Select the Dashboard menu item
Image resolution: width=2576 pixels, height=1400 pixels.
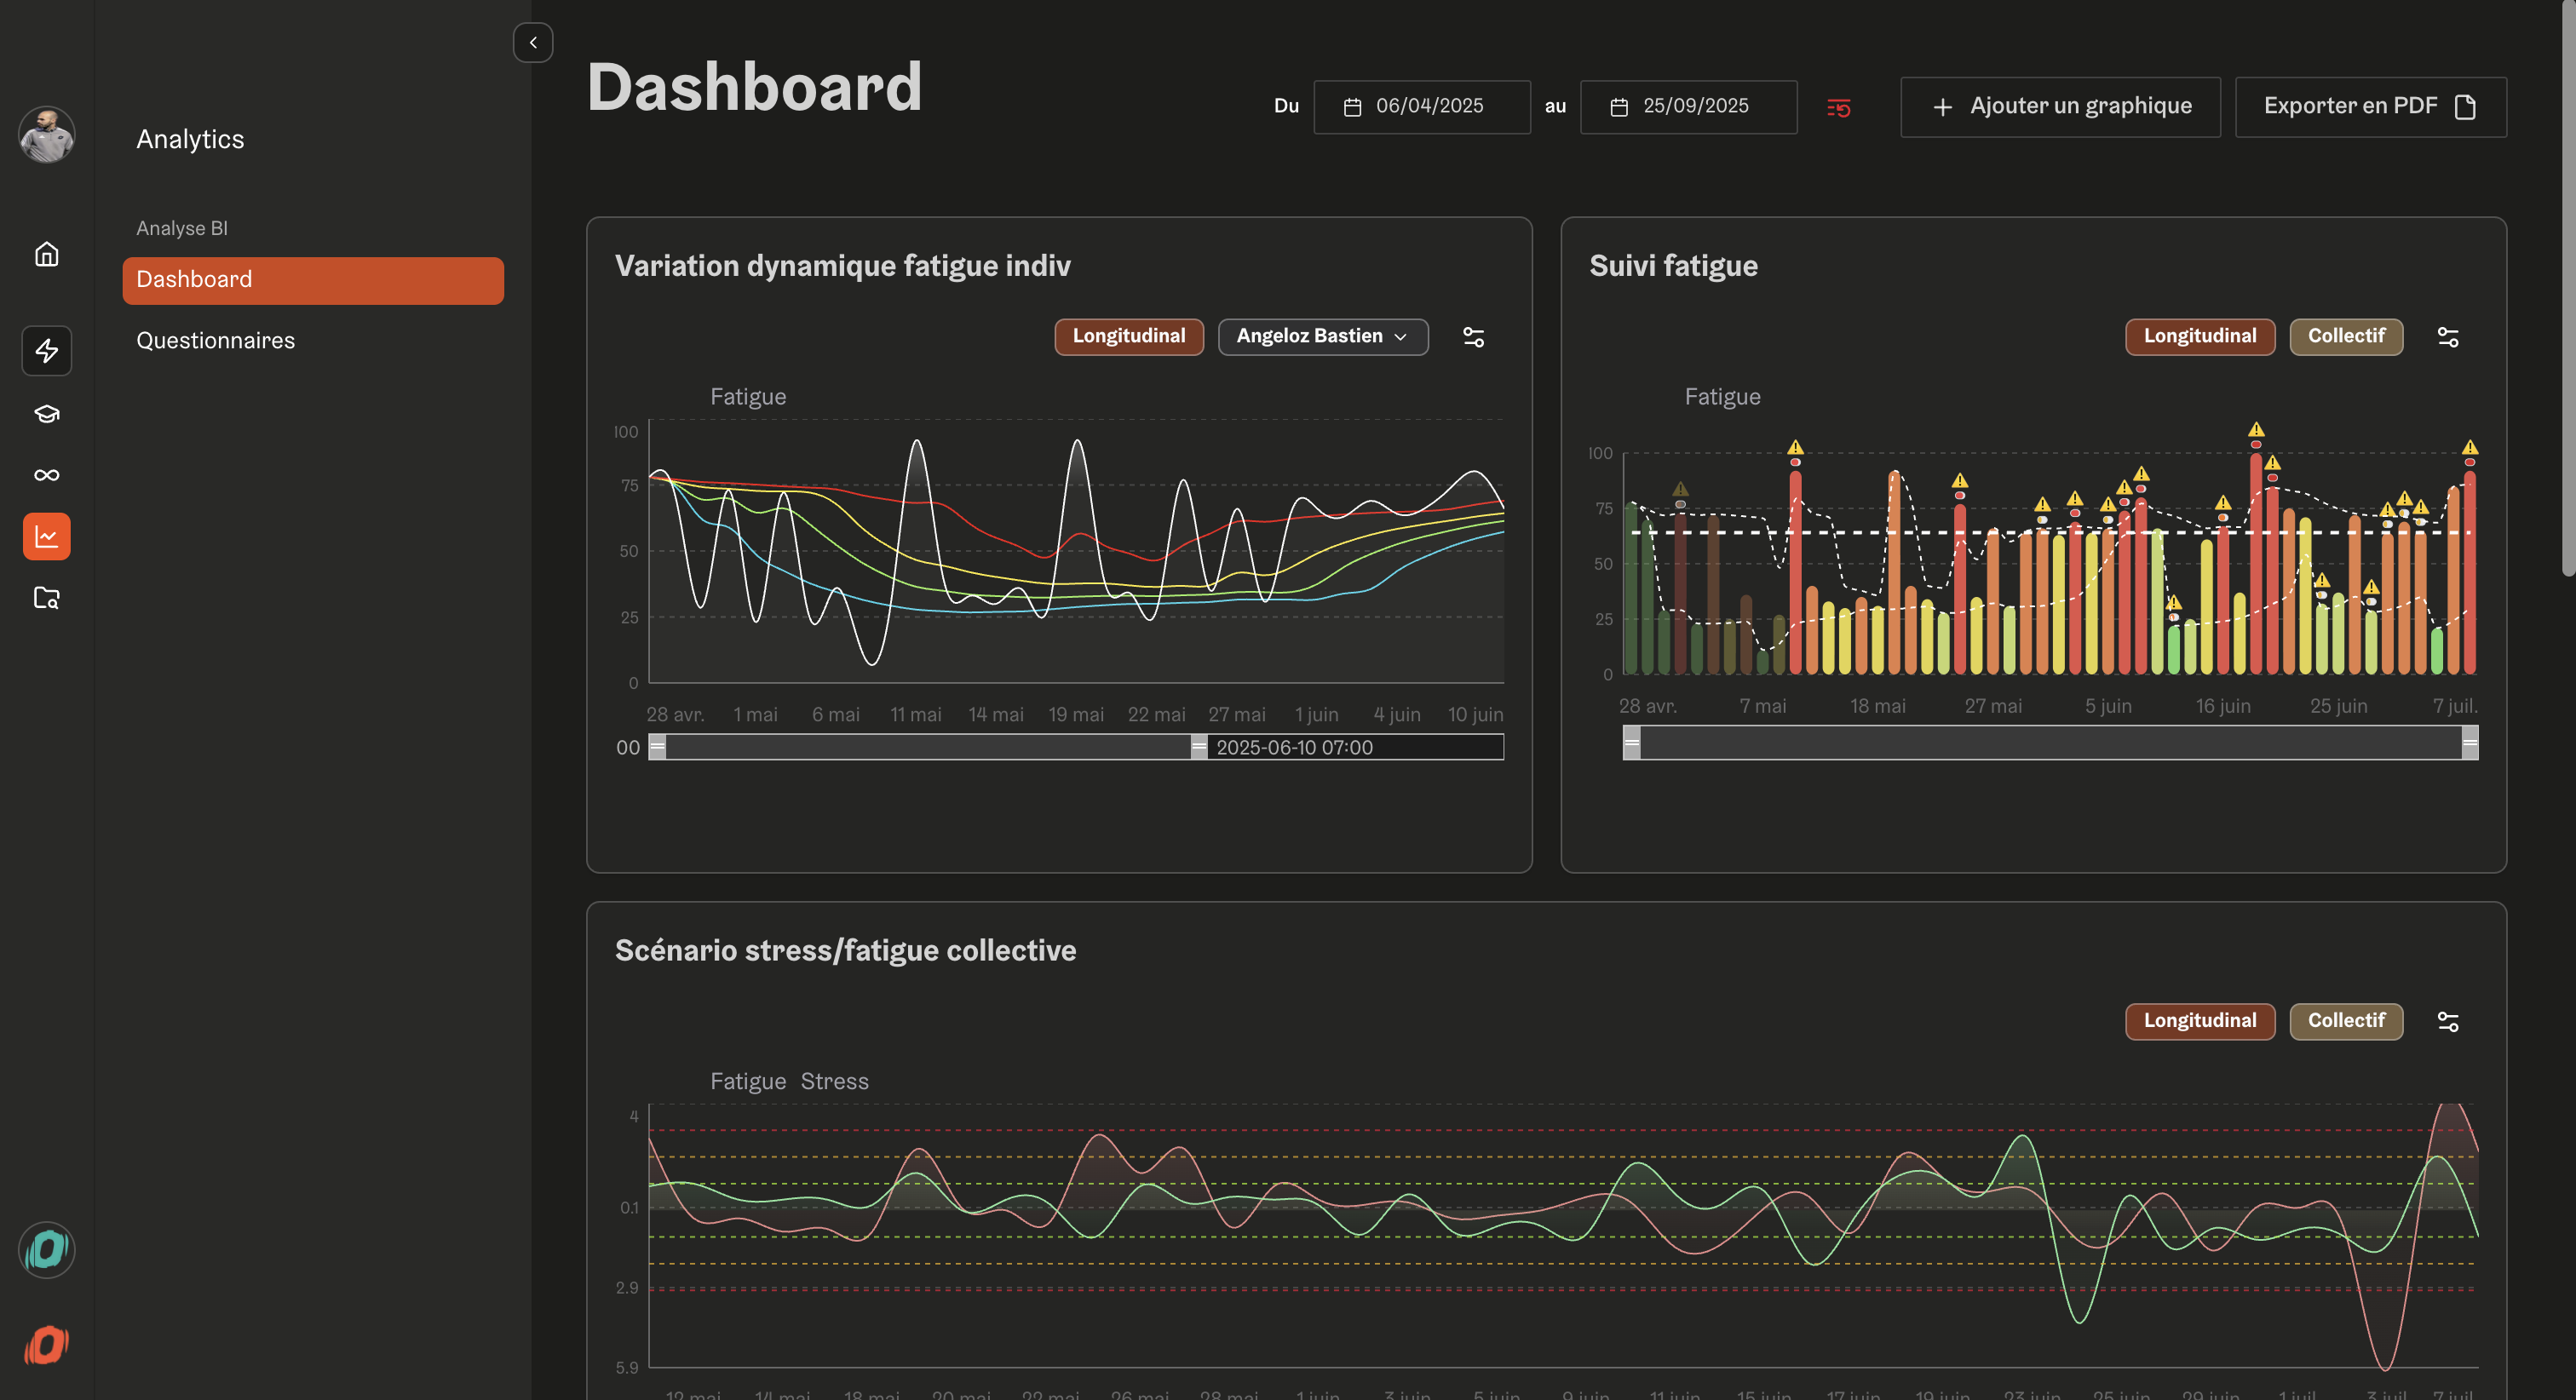312,280
